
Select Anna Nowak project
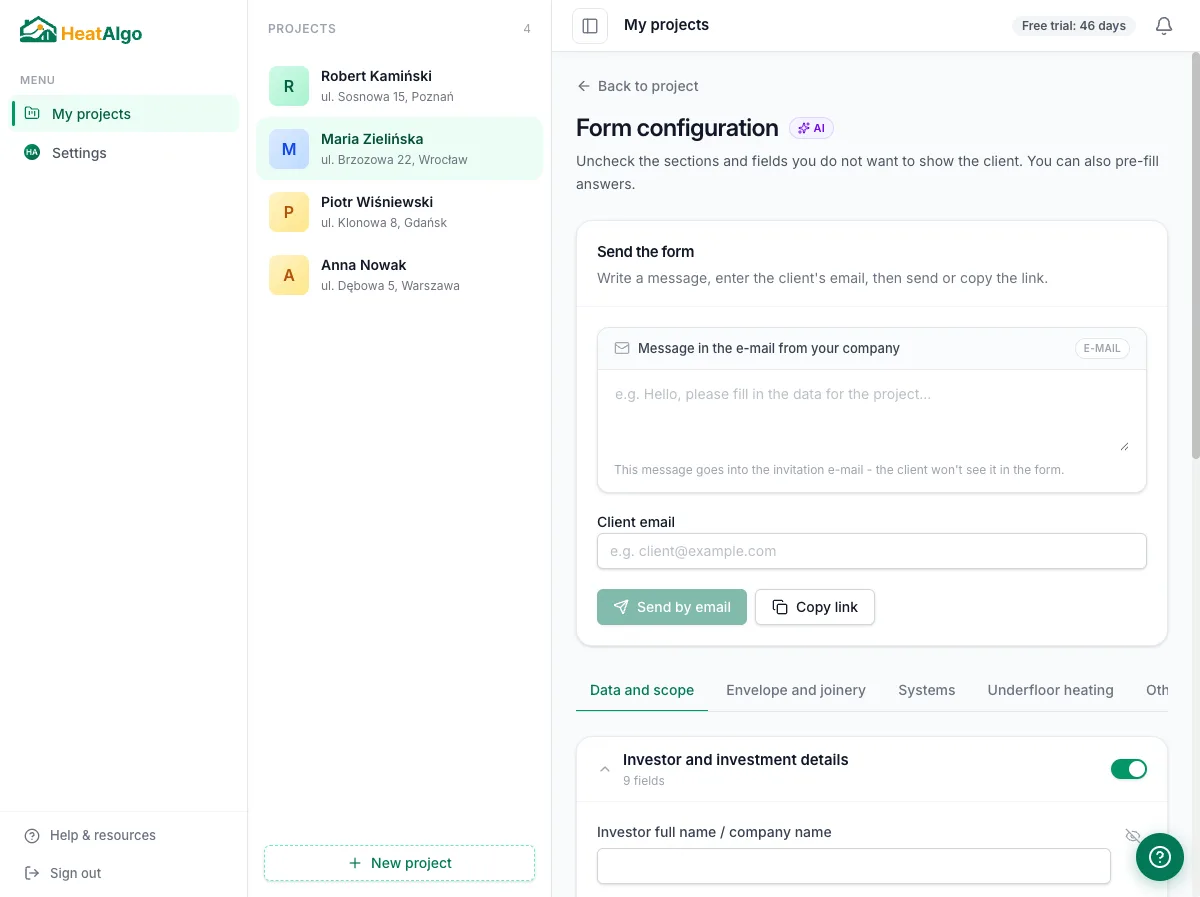point(399,275)
